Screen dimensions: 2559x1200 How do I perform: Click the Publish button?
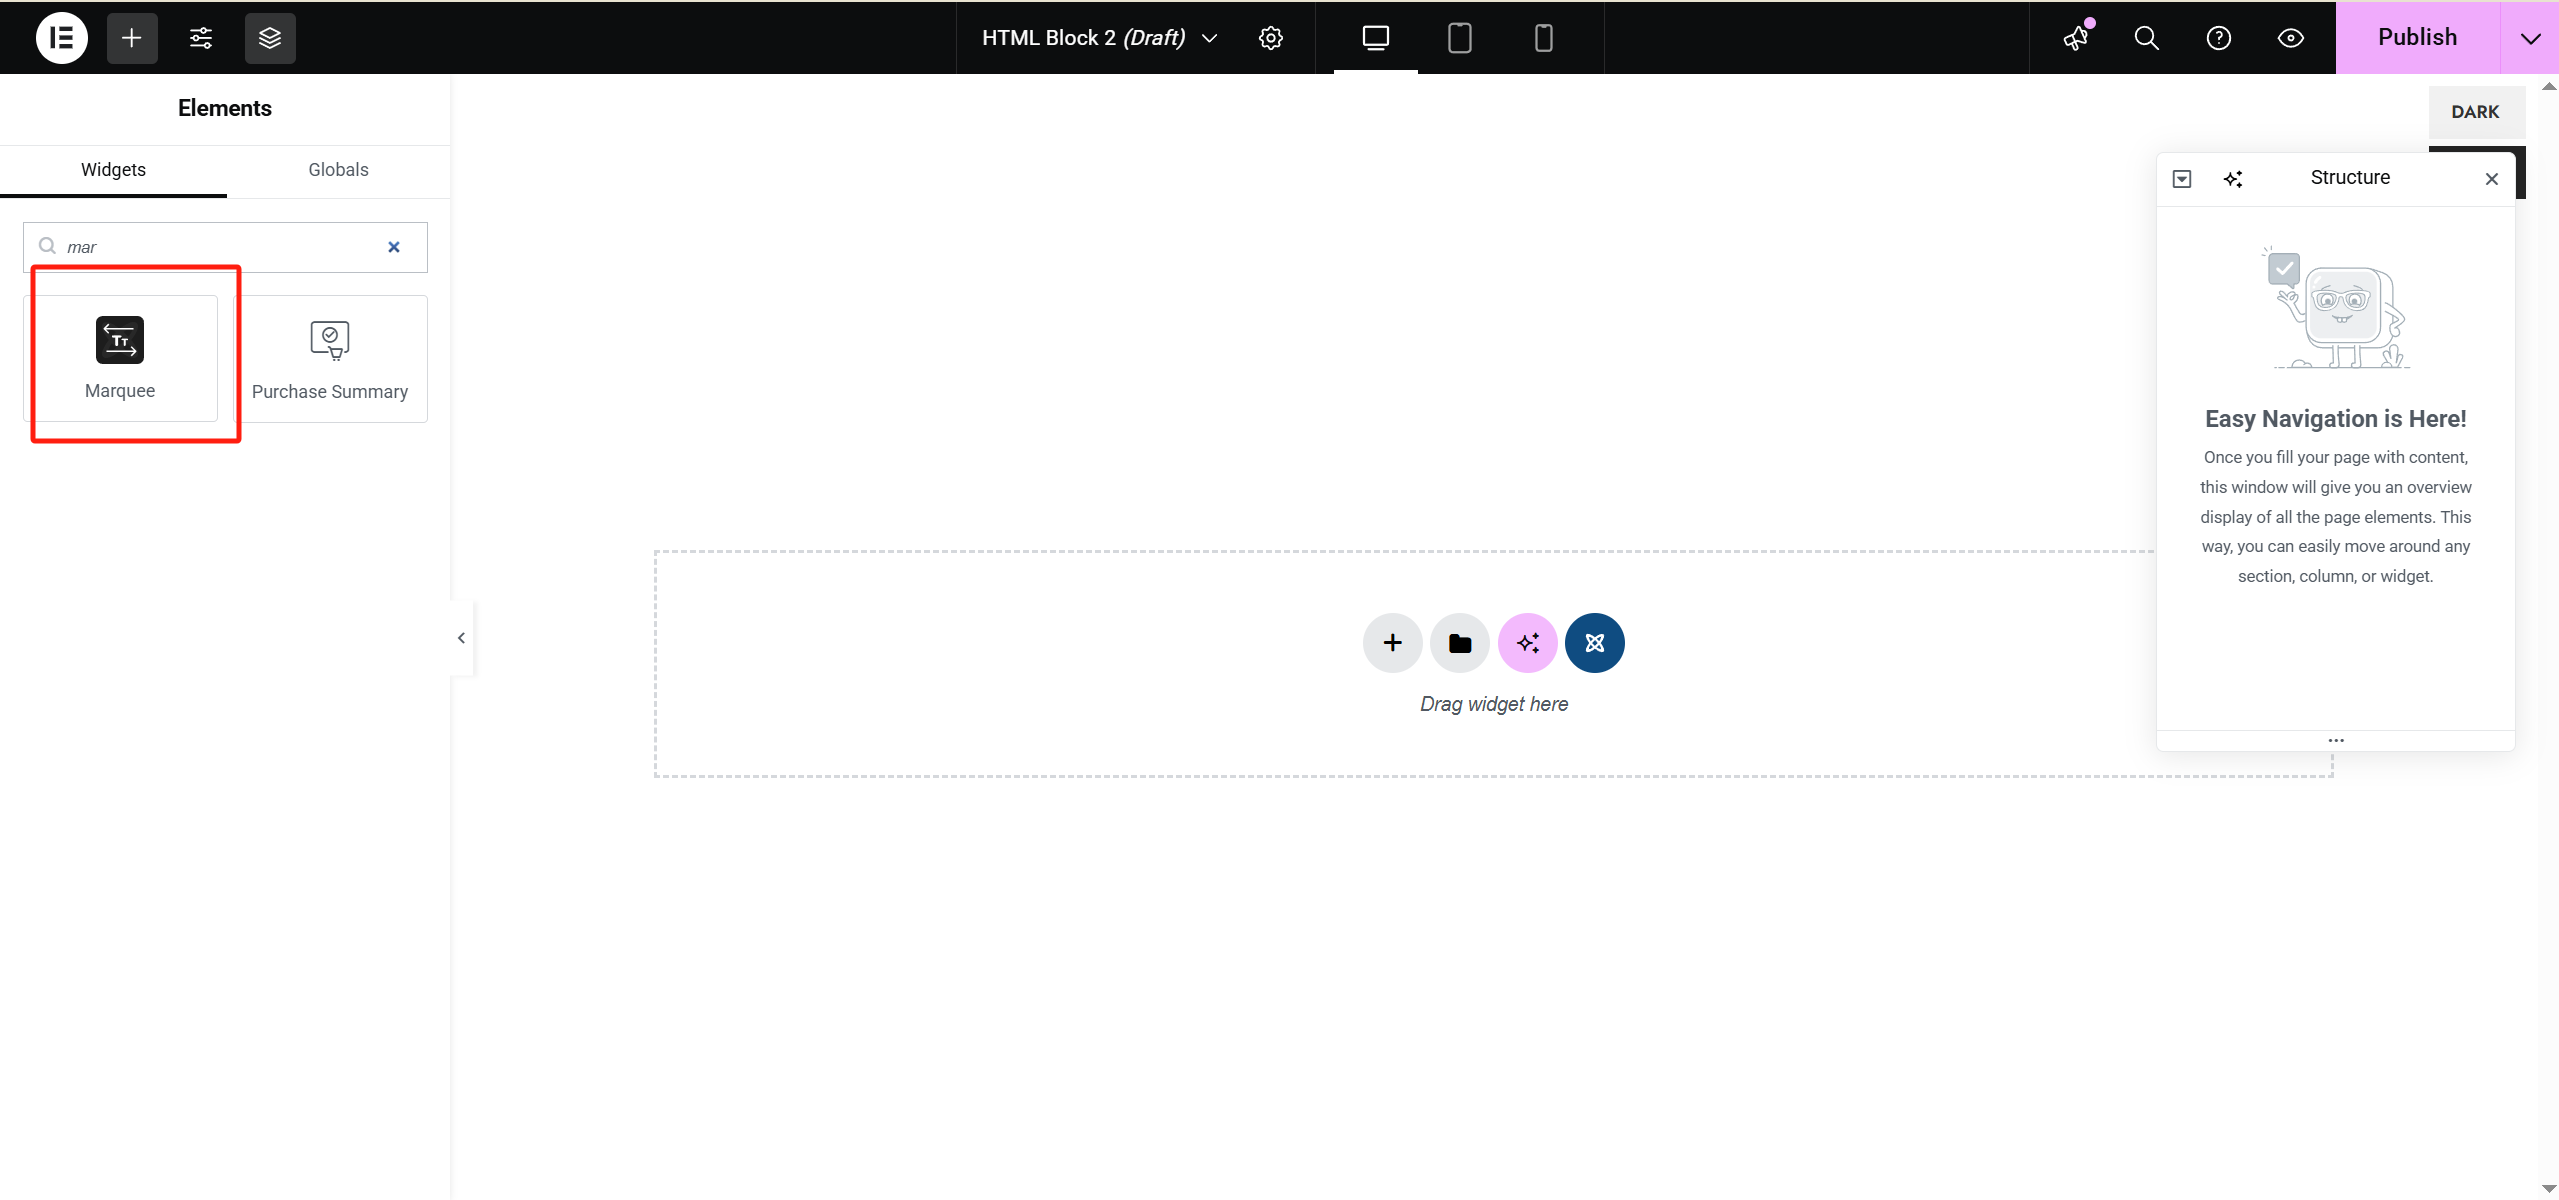tap(2416, 38)
